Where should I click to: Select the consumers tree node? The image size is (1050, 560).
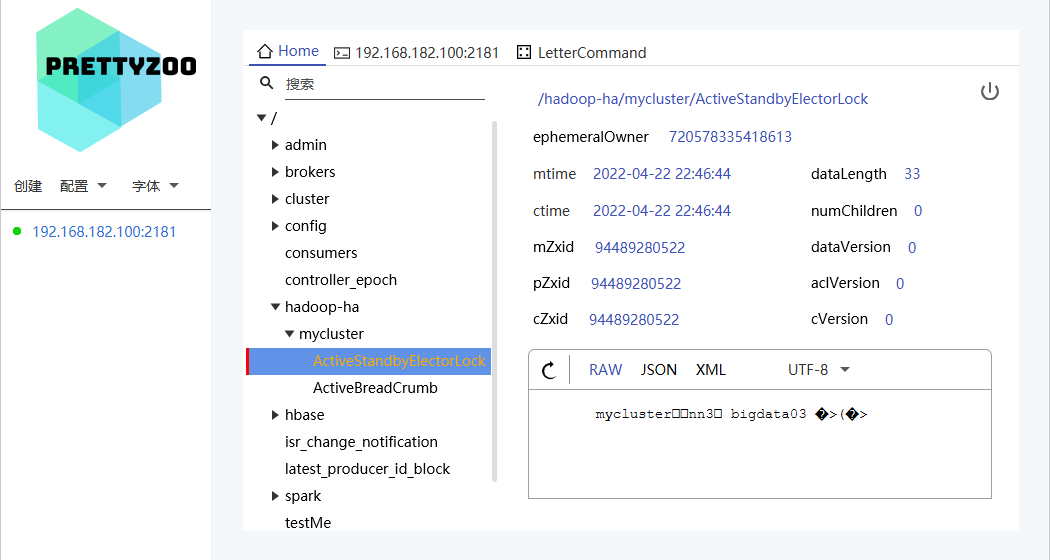coord(321,253)
